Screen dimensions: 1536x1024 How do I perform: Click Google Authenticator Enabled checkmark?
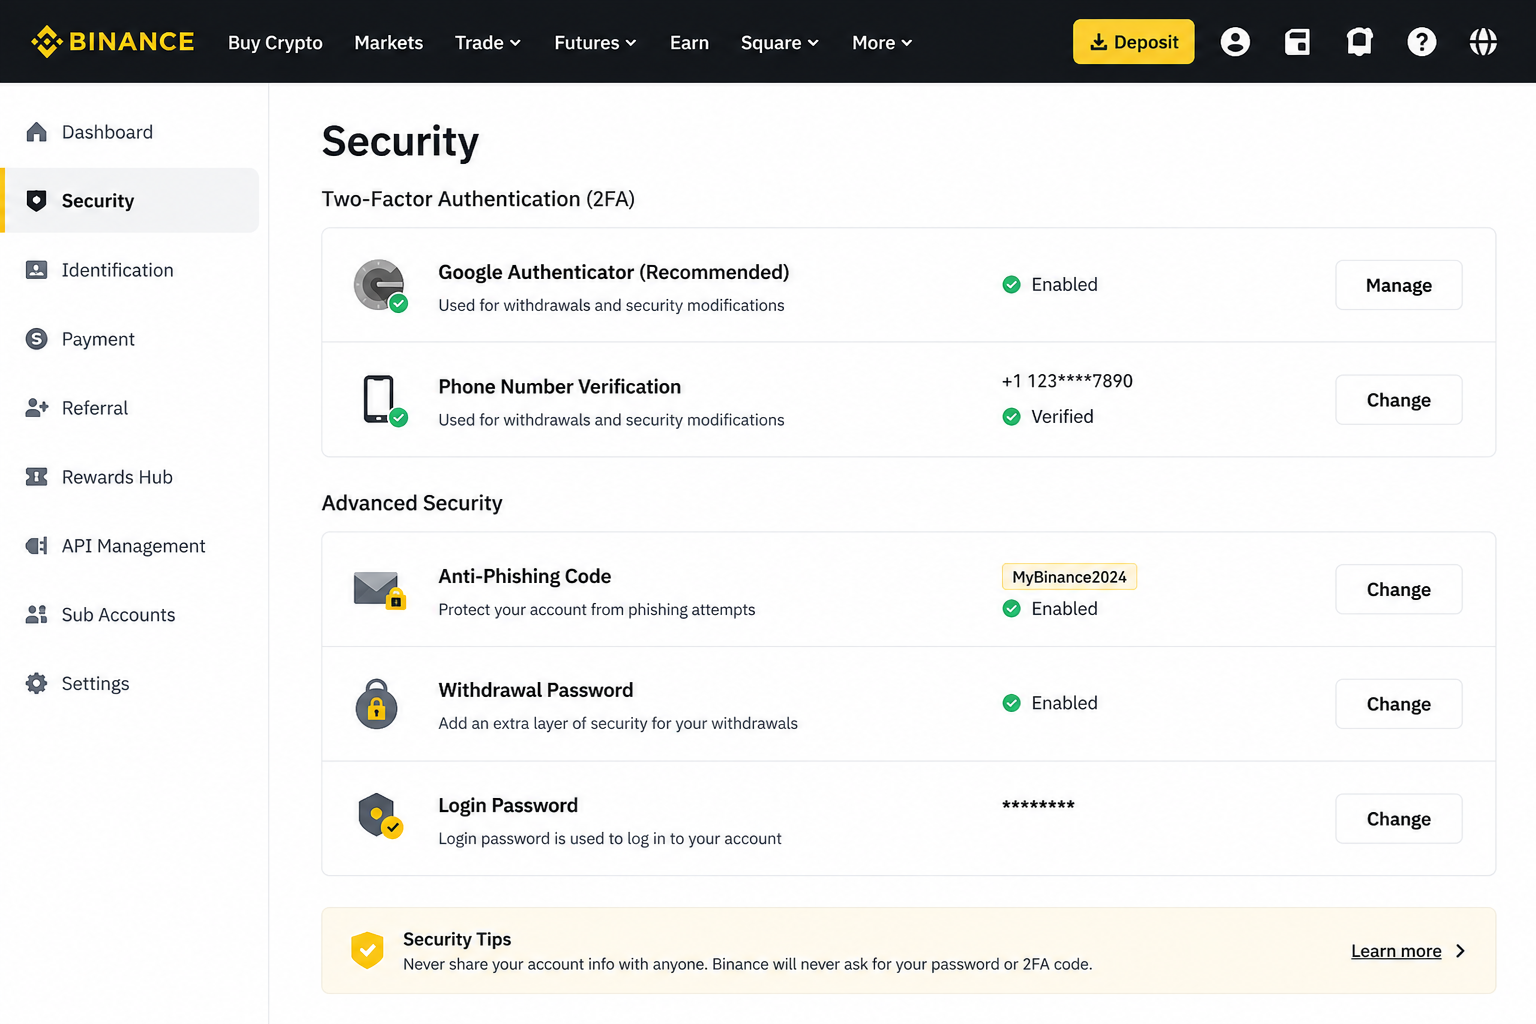[1011, 285]
